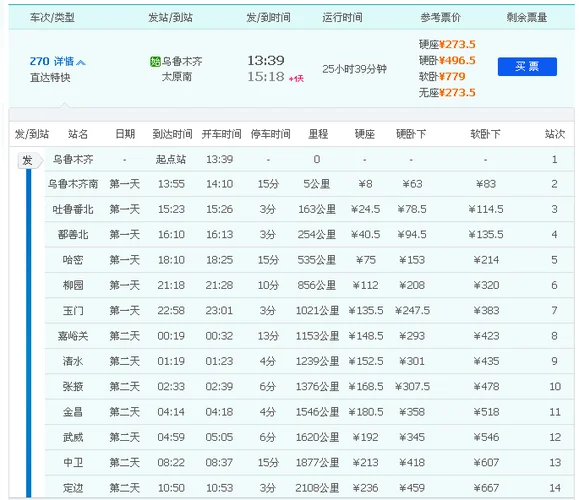
Task: Select the 清水 station row
Action: [x=309, y=361]
